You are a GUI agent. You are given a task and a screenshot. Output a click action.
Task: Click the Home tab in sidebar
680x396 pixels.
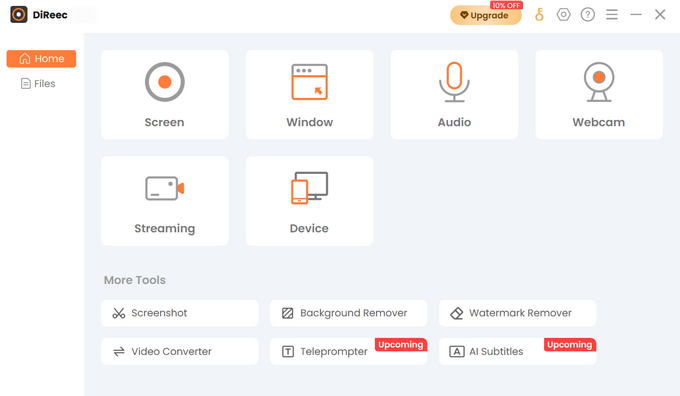pos(41,59)
